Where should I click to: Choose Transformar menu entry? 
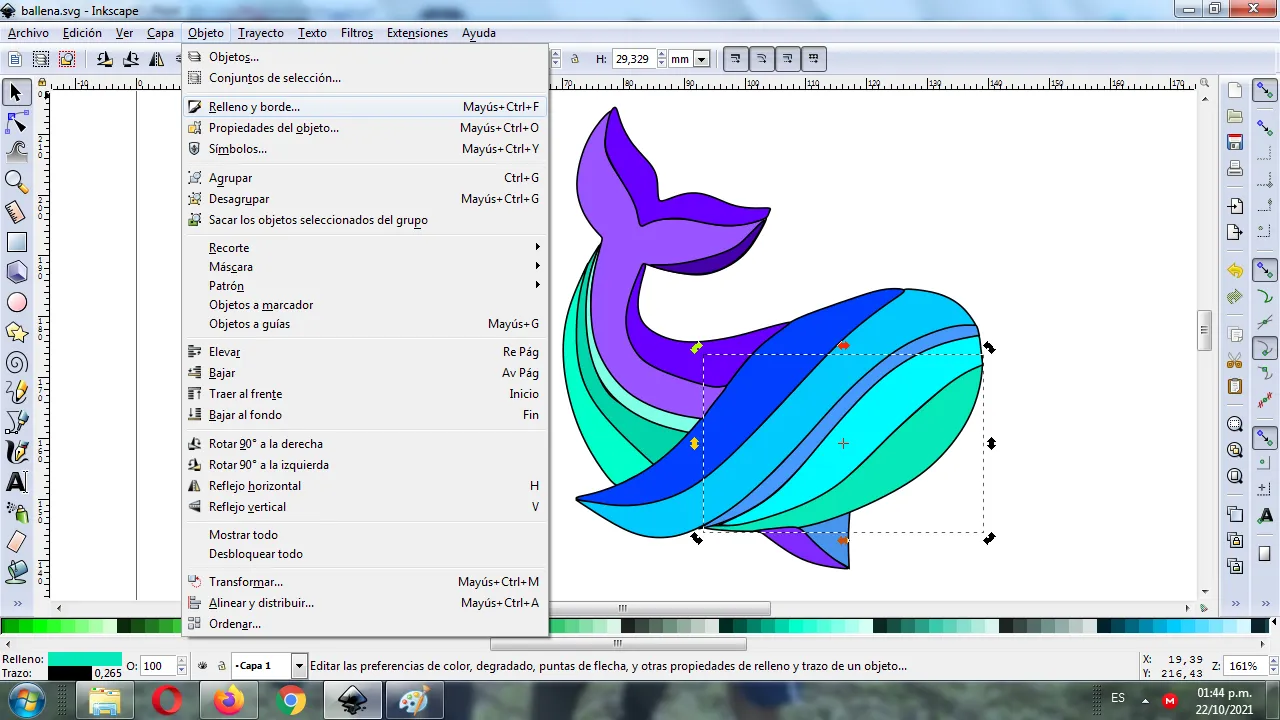365,582
